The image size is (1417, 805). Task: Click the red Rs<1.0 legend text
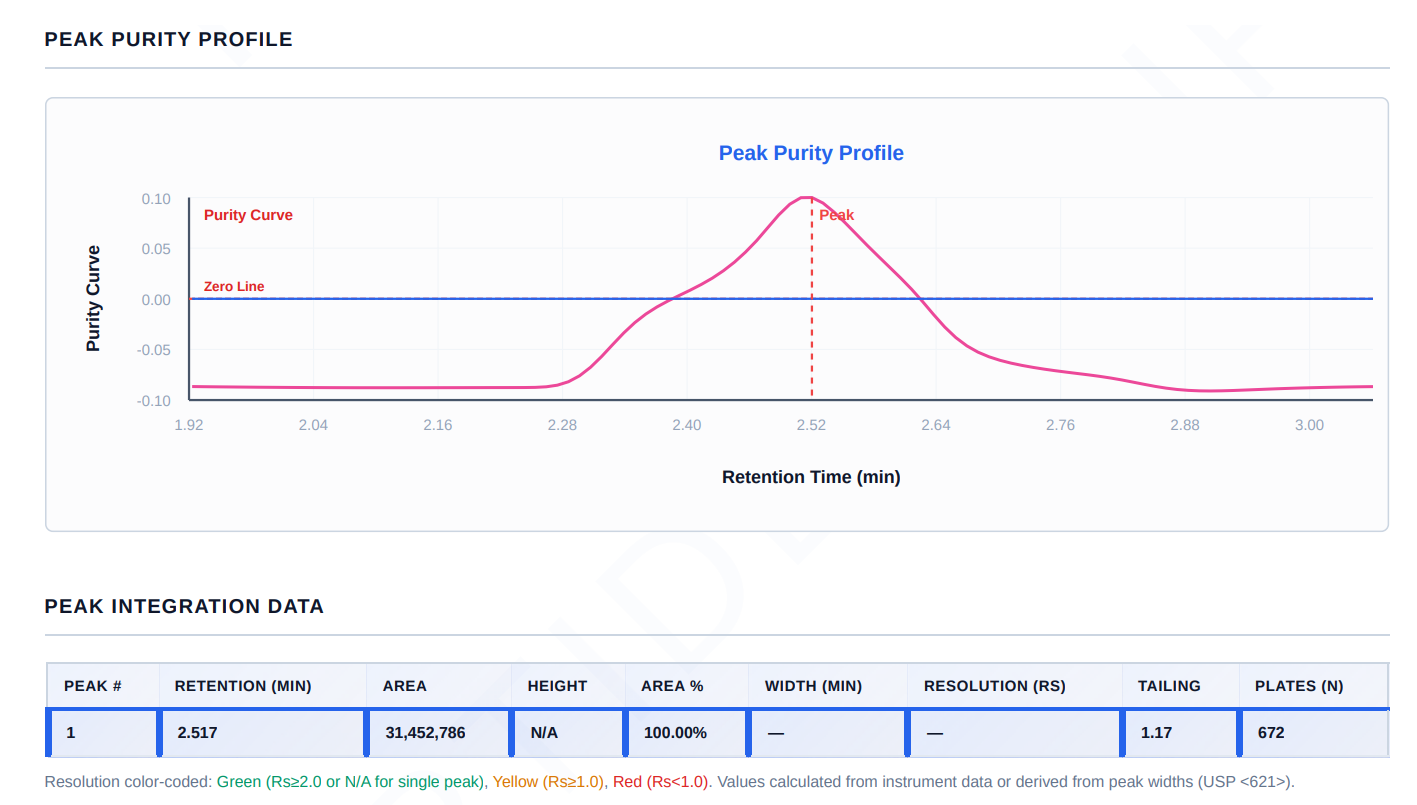point(660,782)
